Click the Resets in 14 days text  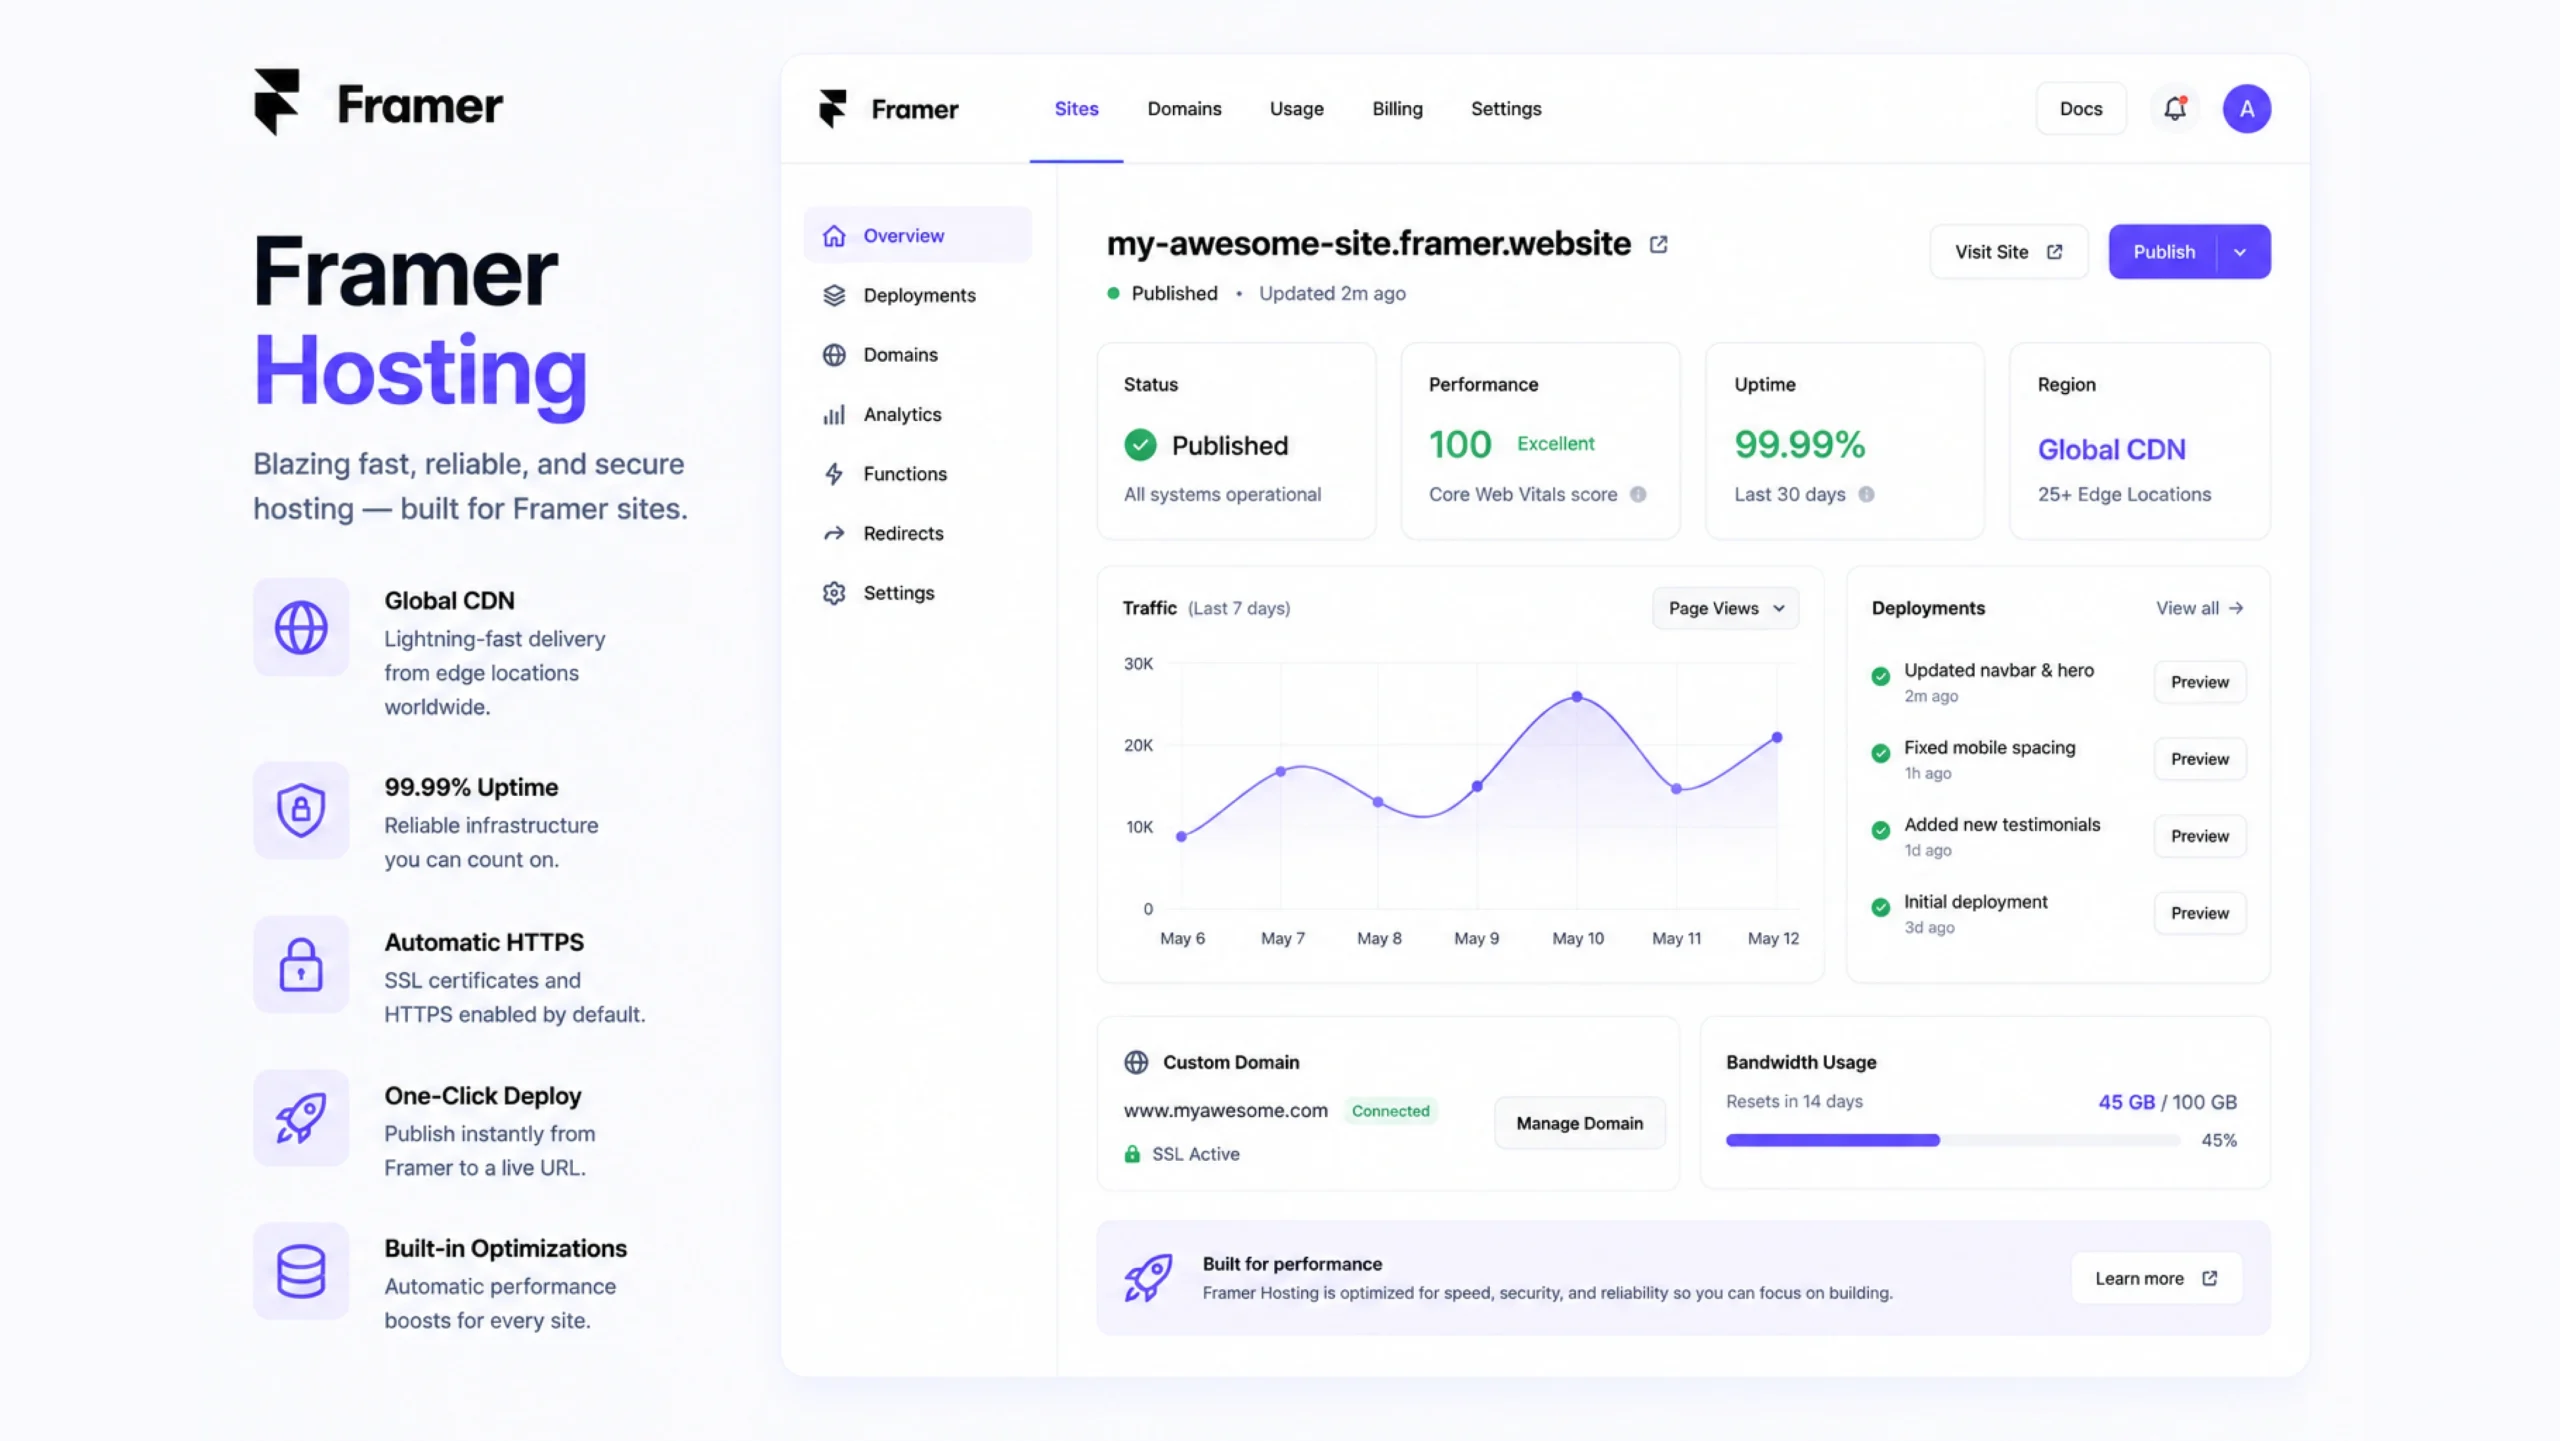pyautogui.click(x=1794, y=1101)
